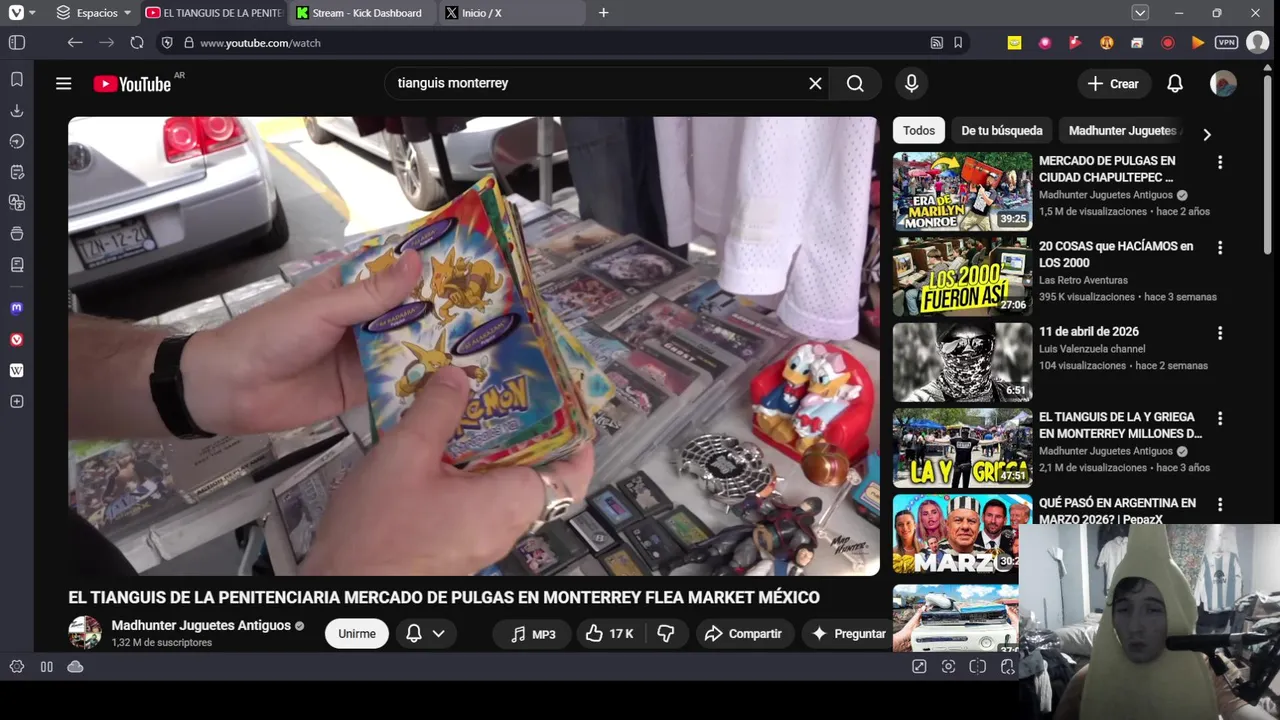Open the Vivaldi history panel

16,141
